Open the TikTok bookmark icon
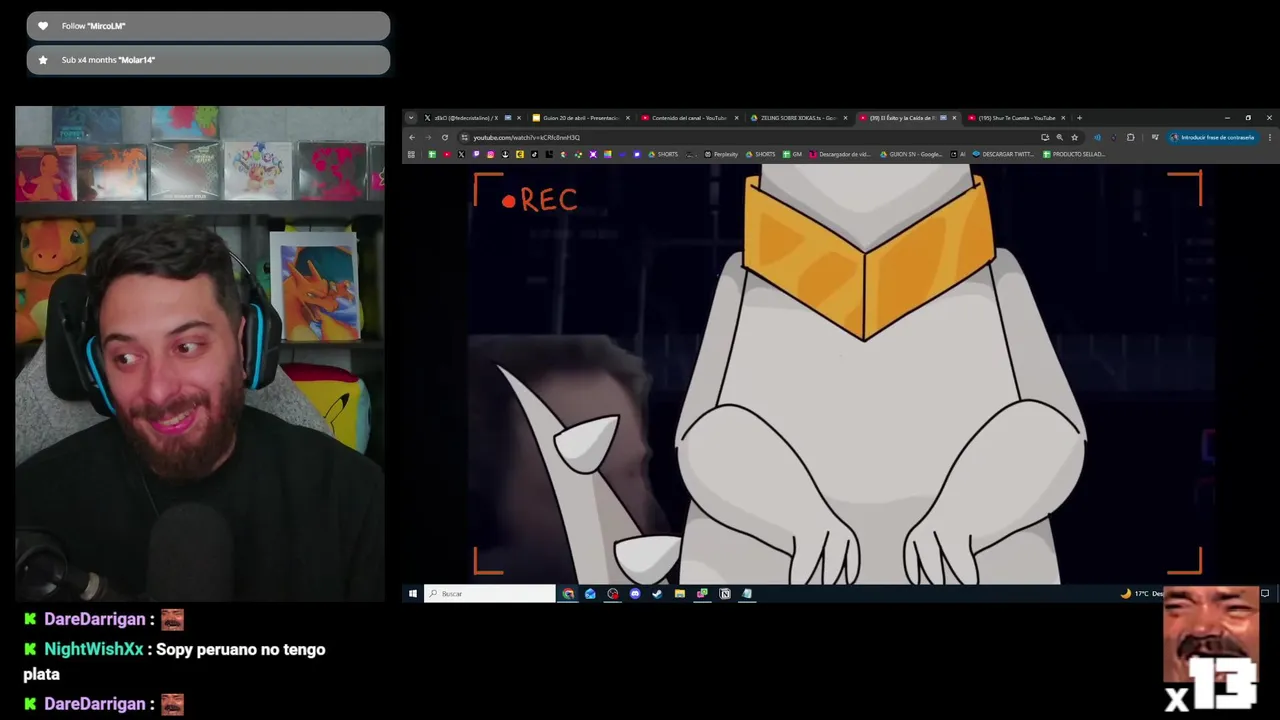Image resolution: width=1280 pixels, height=720 pixels. (534, 154)
